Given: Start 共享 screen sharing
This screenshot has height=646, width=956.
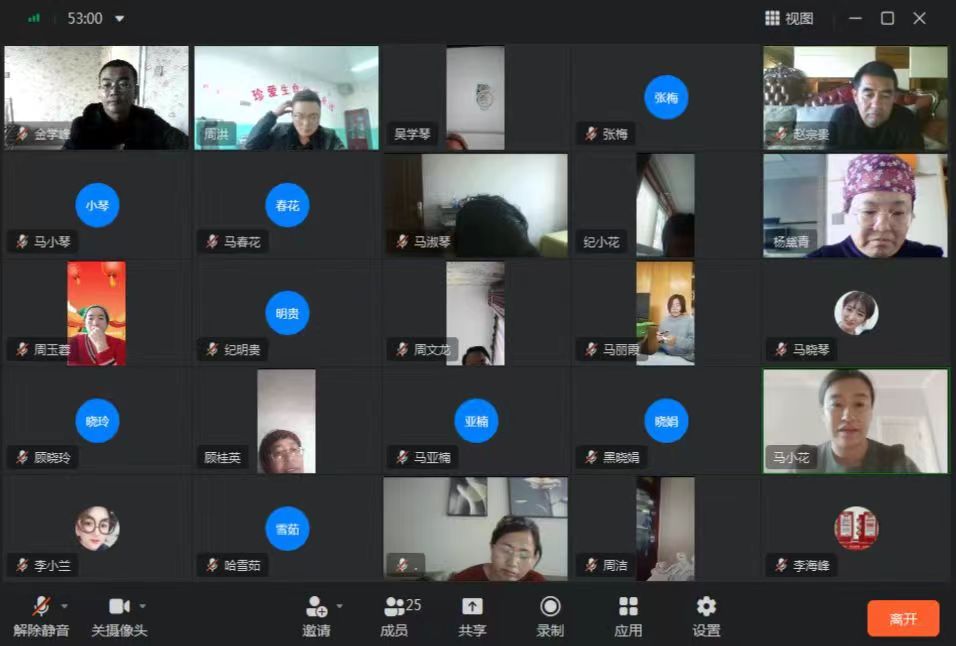Looking at the screenshot, I should point(472,615).
